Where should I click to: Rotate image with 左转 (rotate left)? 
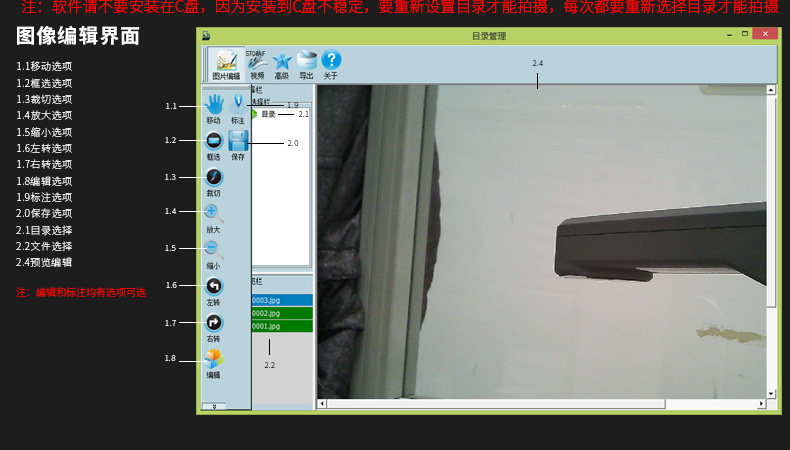pyautogui.click(x=214, y=292)
